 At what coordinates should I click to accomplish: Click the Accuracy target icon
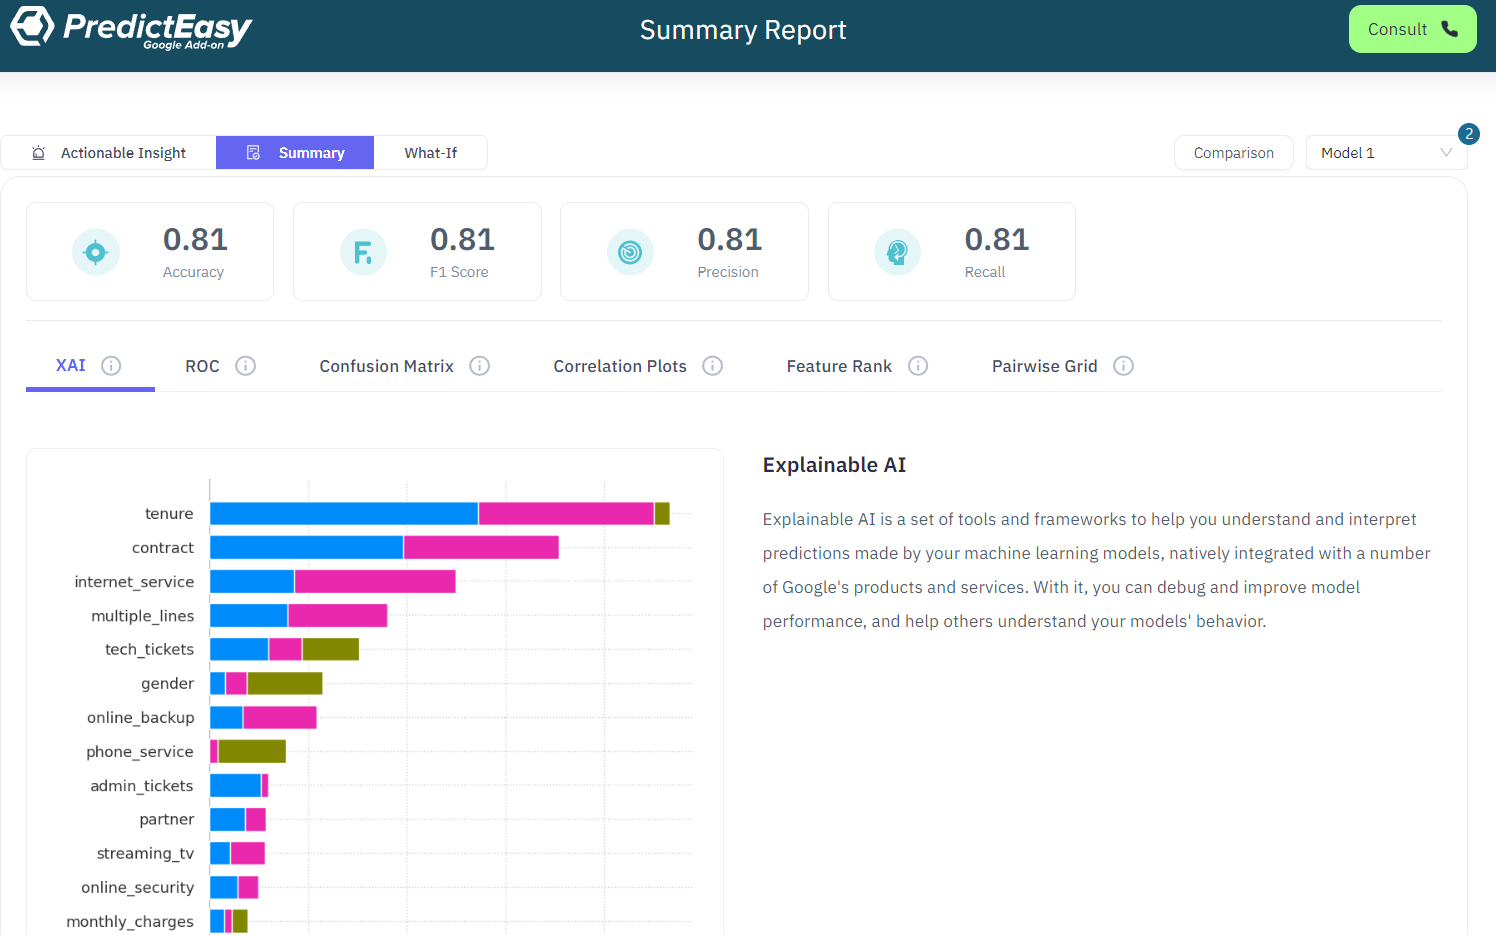point(96,253)
